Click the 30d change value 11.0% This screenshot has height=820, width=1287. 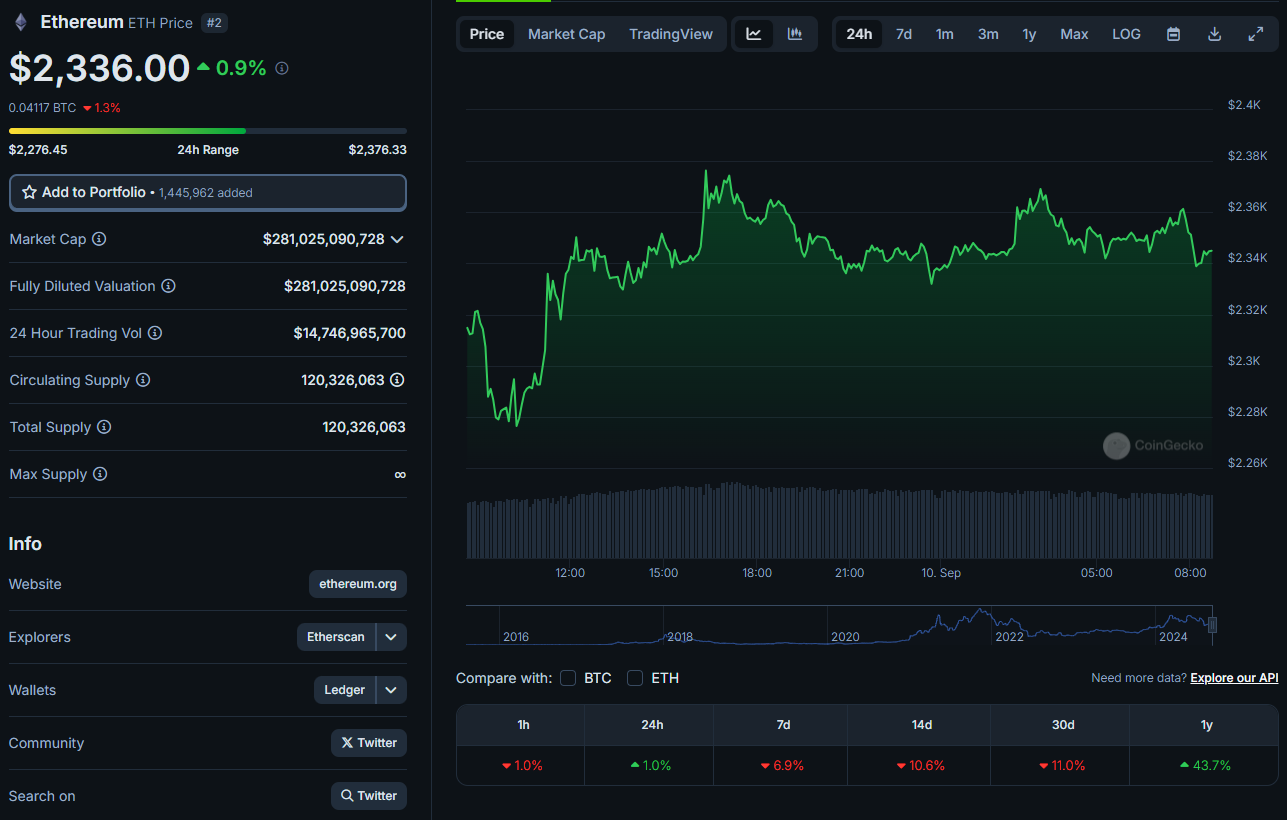1061,766
